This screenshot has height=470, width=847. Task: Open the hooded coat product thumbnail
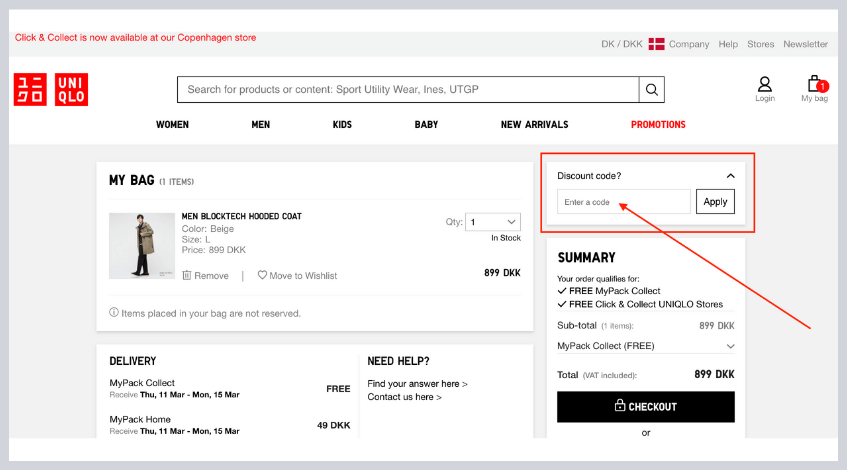pos(135,245)
